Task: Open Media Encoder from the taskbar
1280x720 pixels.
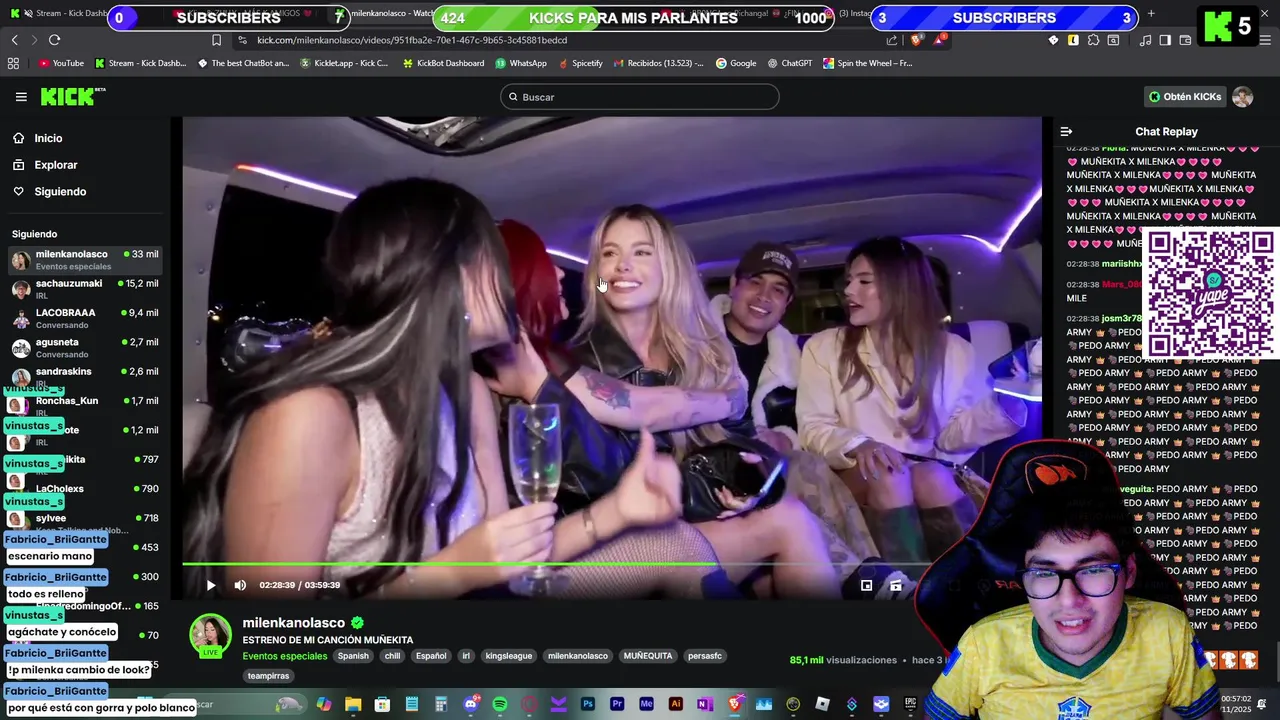Action: point(646,705)
